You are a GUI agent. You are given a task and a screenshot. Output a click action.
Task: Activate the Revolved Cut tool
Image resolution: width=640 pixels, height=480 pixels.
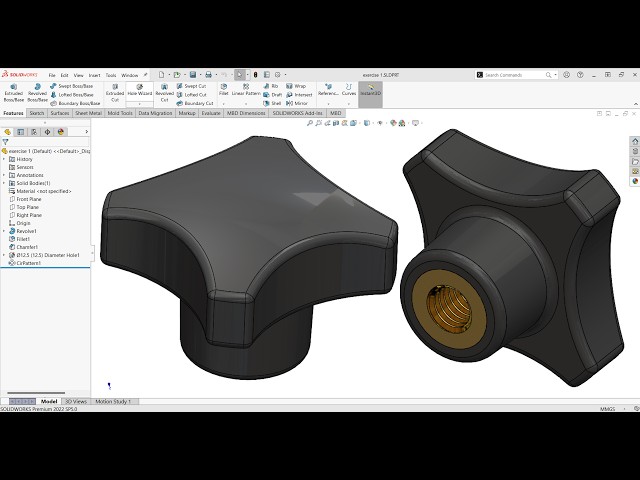tap(164, 93)
